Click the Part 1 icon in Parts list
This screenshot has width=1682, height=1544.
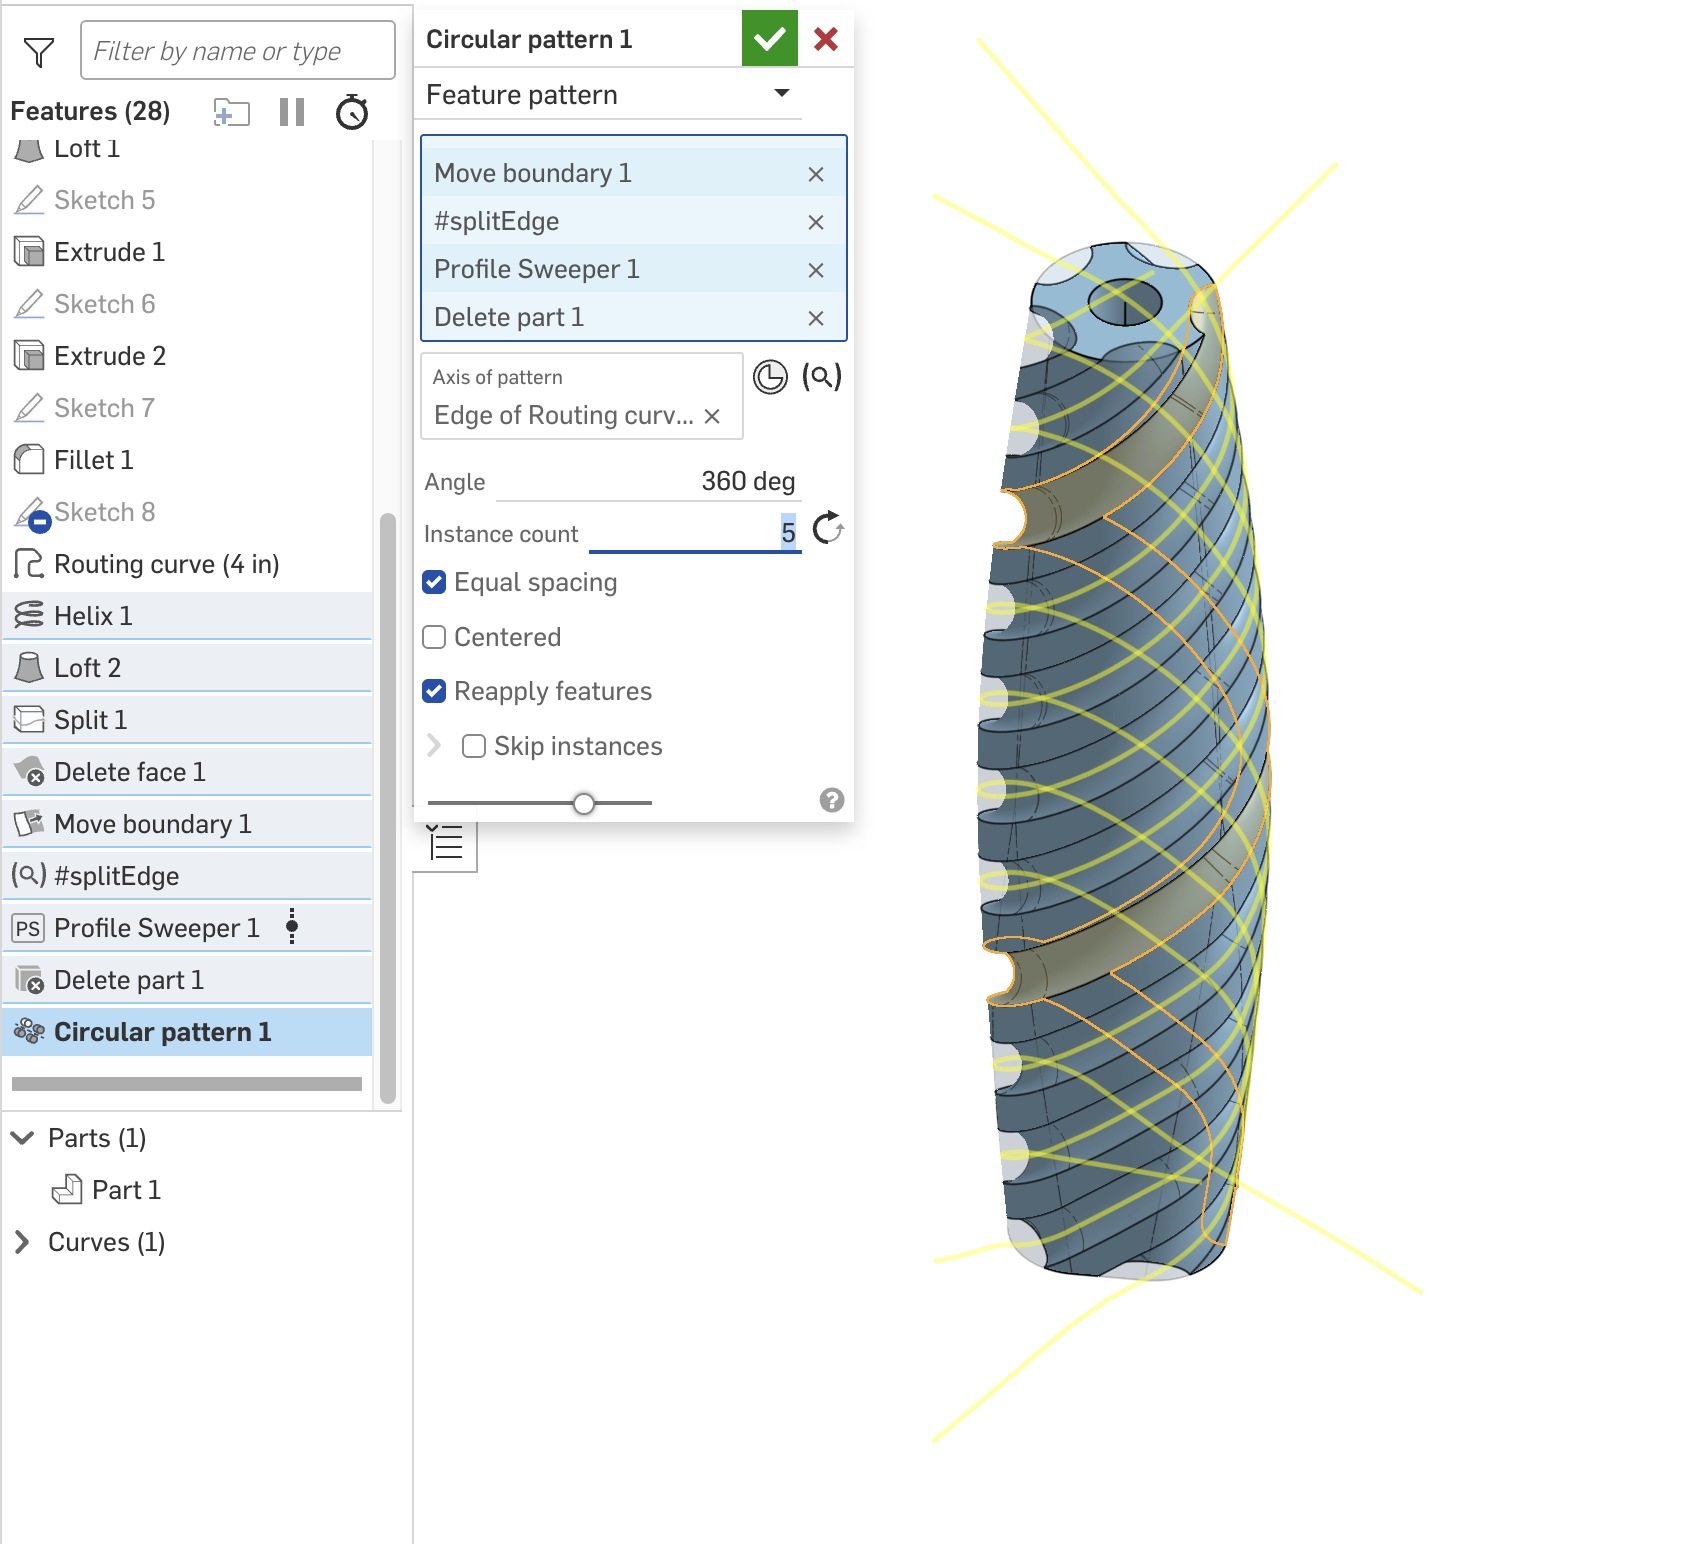click(67, 1190)
